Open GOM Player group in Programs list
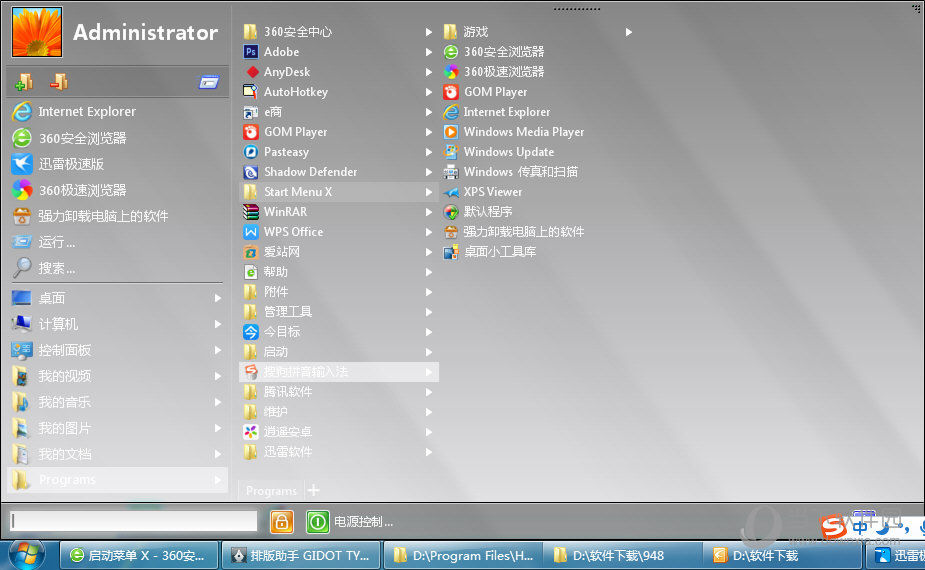Viewport: 925px width, 570px height. tap(339, 132)
